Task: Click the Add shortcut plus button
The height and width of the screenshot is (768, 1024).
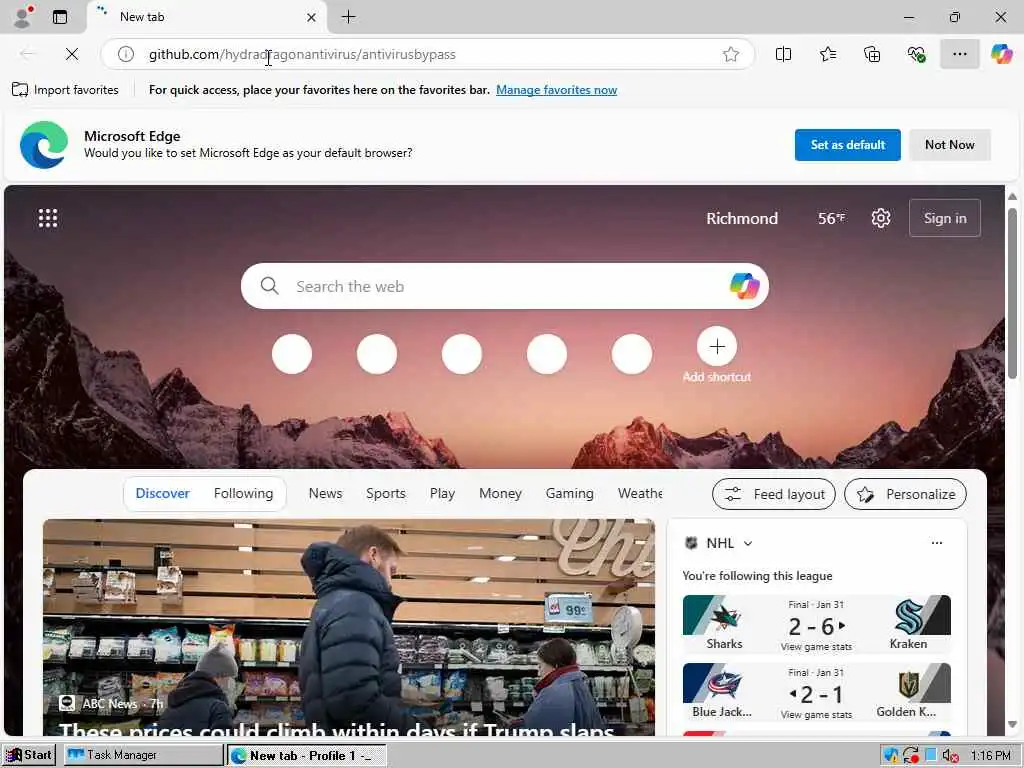Action: pyautogui.click(x=716, y=347)
